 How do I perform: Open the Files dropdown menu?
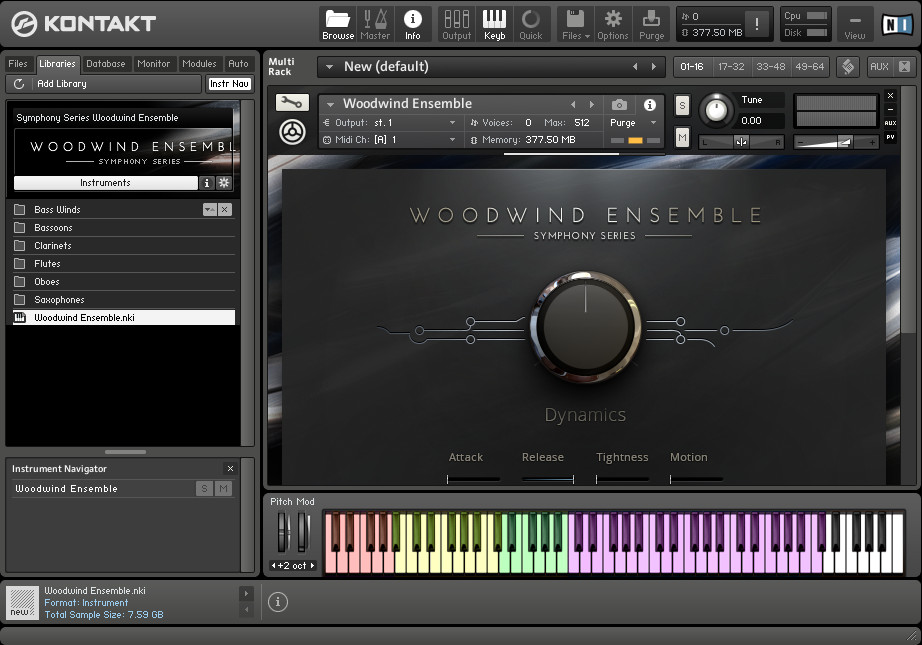576,24
